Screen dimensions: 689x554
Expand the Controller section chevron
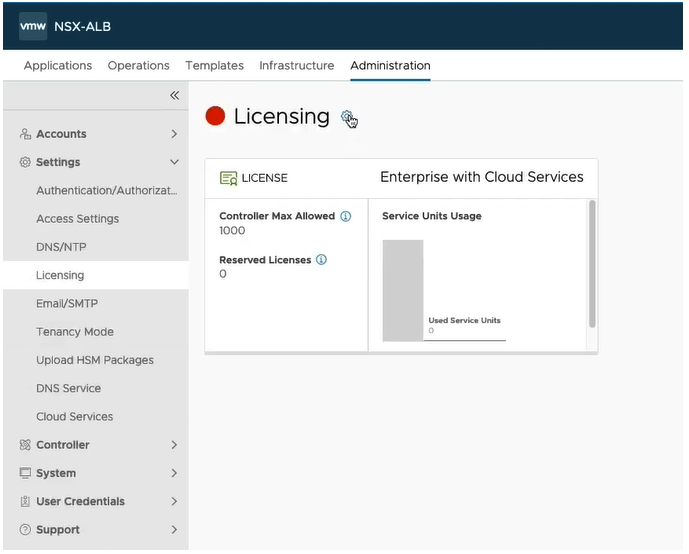[x=174, y=445]
